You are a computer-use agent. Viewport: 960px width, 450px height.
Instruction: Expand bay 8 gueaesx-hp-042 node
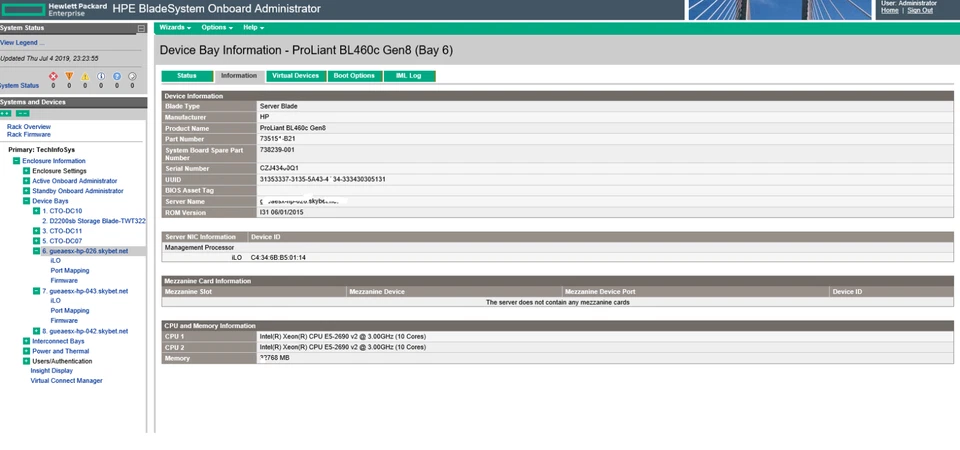pos(36,331)
